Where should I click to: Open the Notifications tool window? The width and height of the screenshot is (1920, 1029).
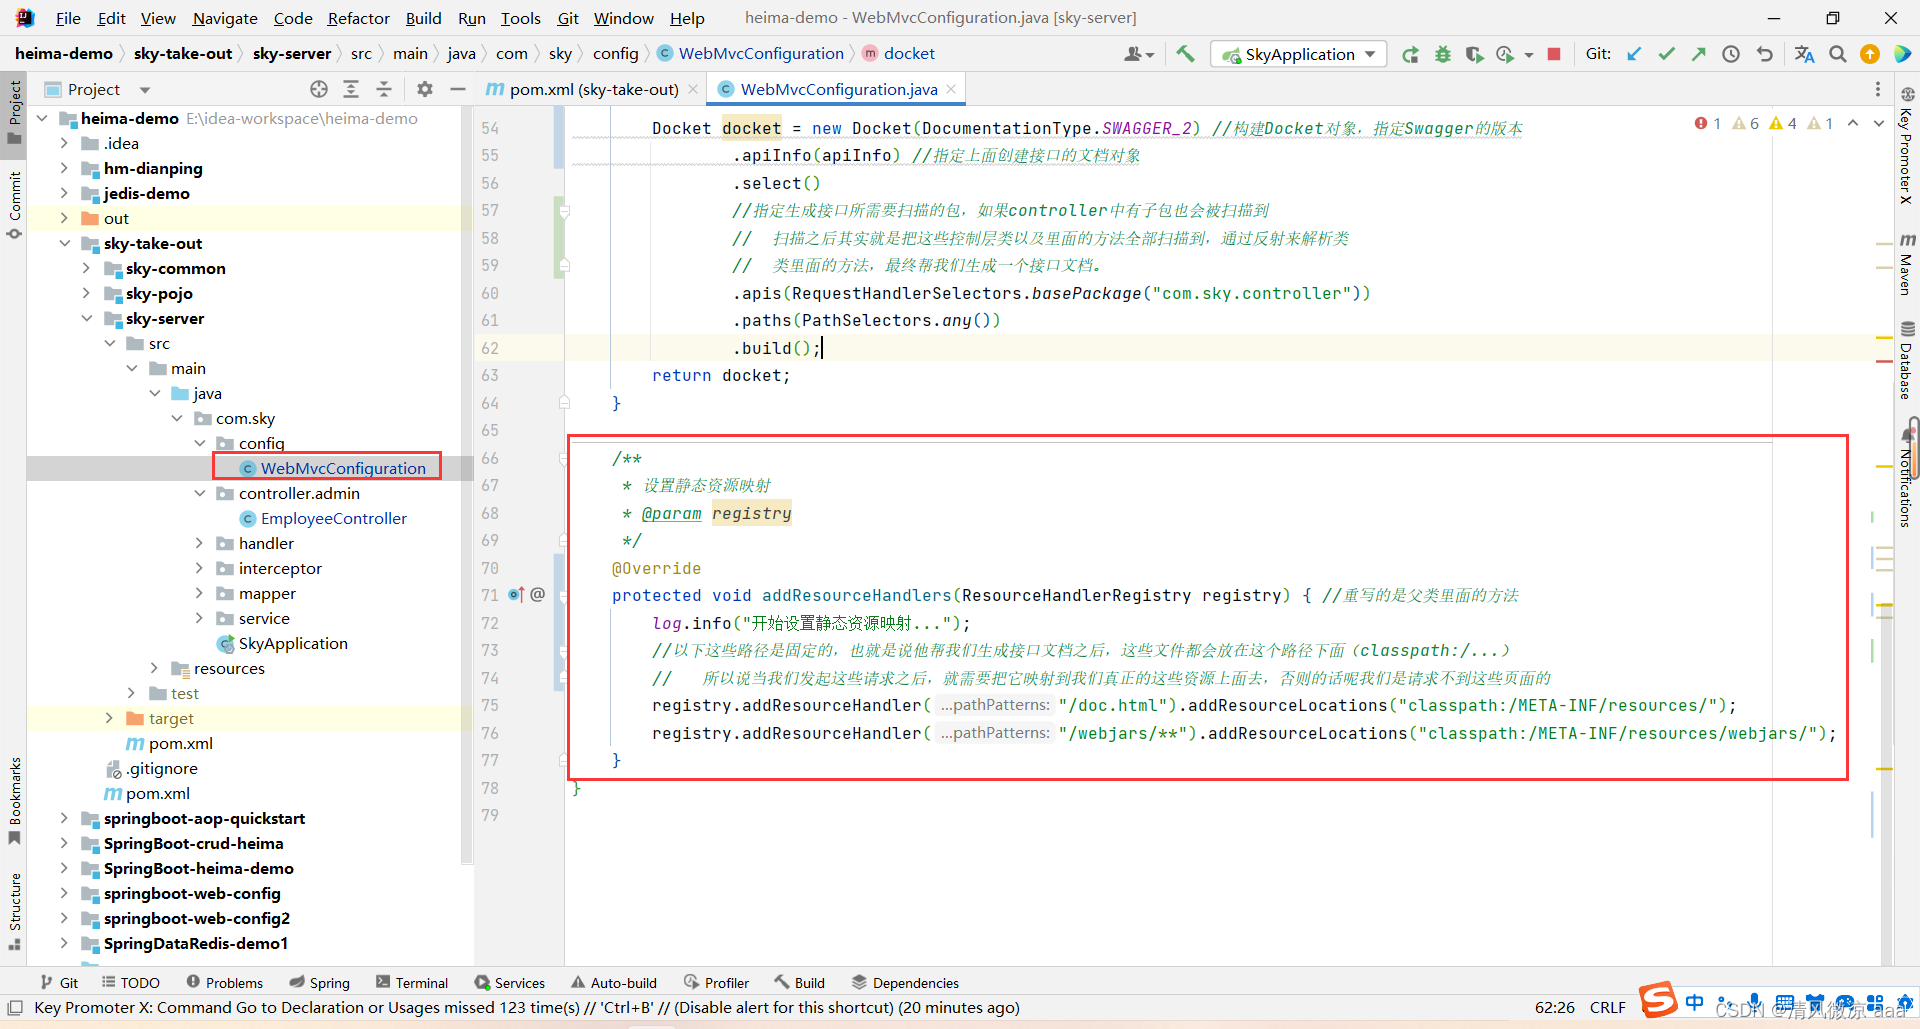[1906, 478]
